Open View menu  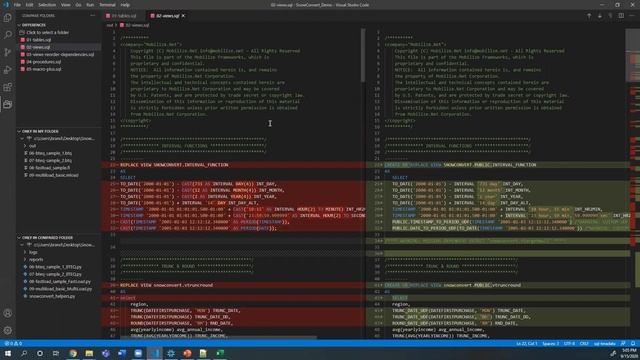pos(65,5)
